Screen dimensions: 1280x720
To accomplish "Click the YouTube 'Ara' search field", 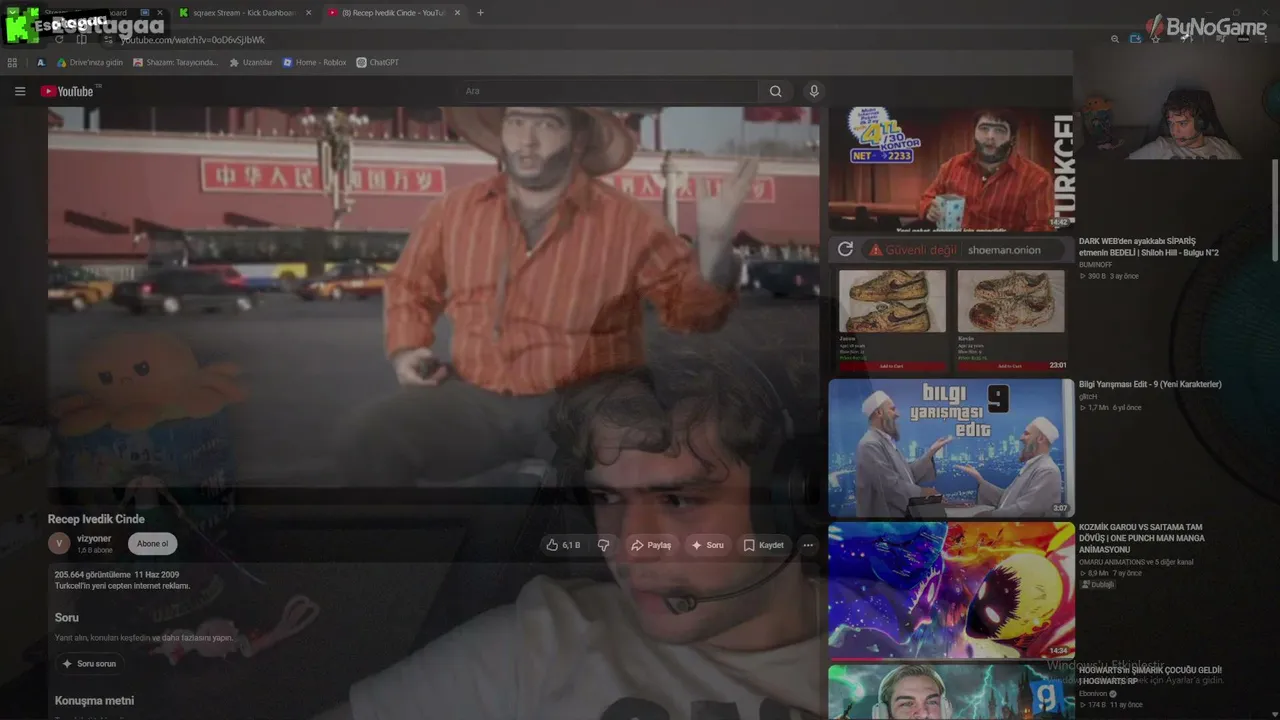I will (x=610, y=91).
